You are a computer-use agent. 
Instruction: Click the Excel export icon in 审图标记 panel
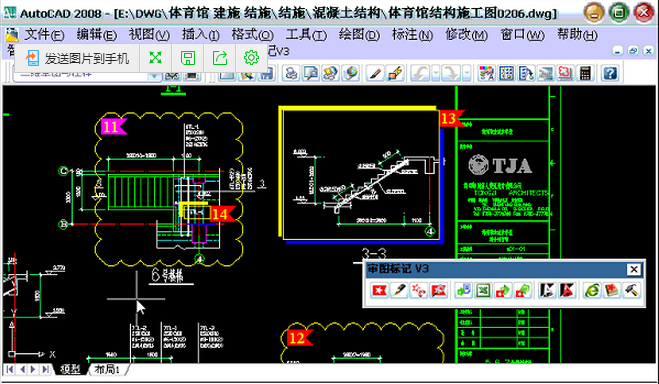coord(483,290)
